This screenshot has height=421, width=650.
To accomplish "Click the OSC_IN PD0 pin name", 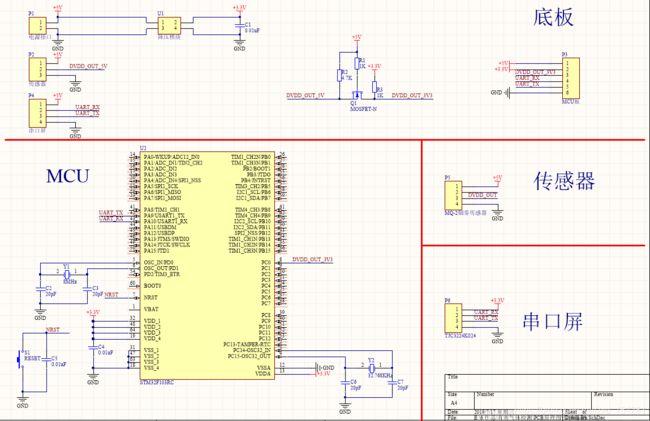I will click(x=158, y=262).
